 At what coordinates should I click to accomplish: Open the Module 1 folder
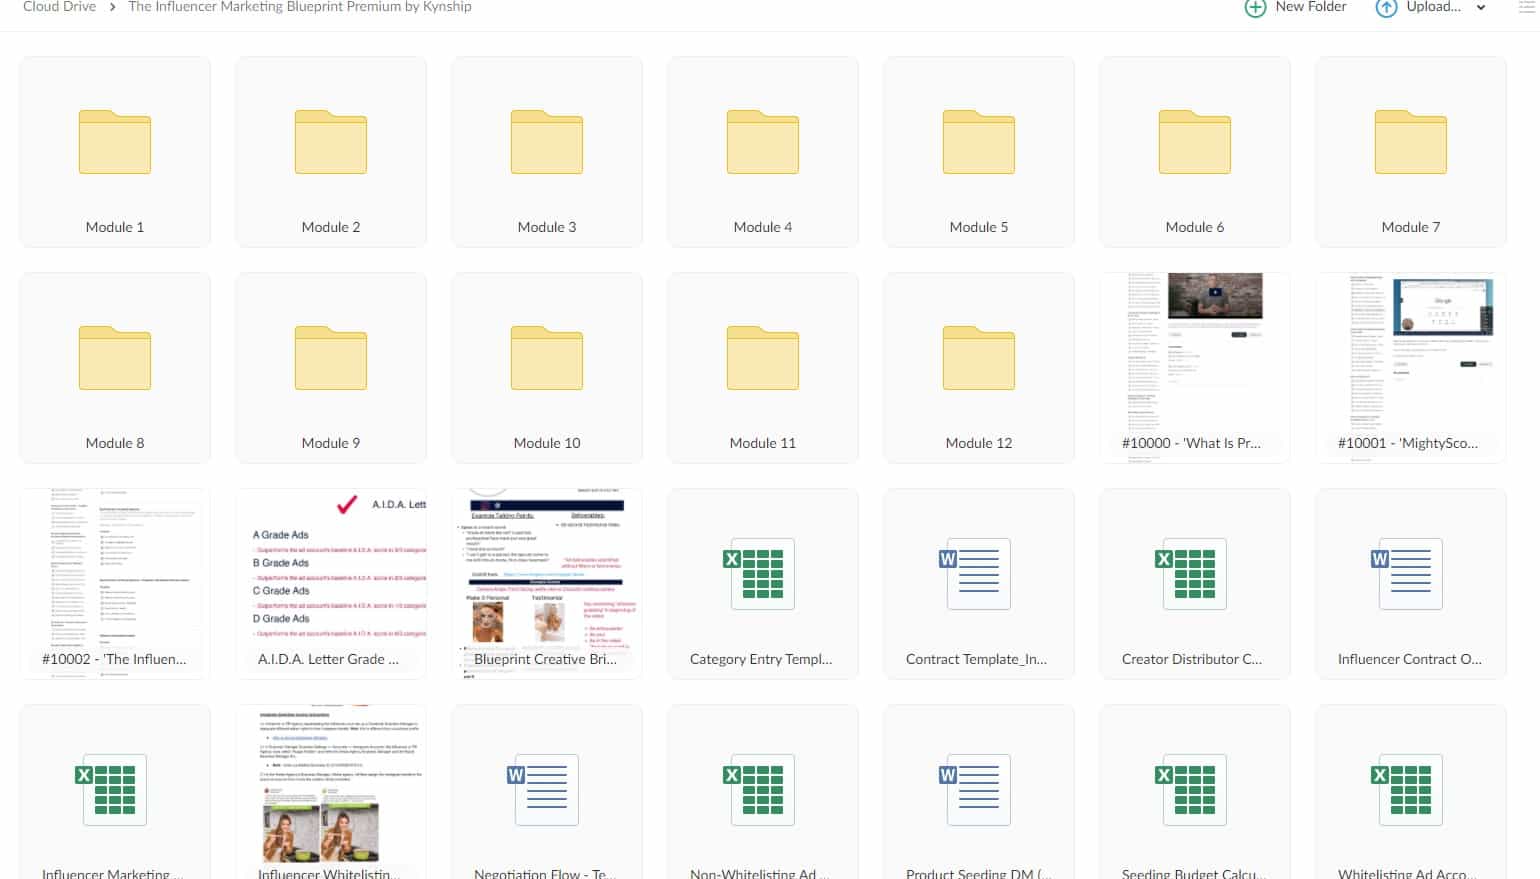tap(115, 151)
